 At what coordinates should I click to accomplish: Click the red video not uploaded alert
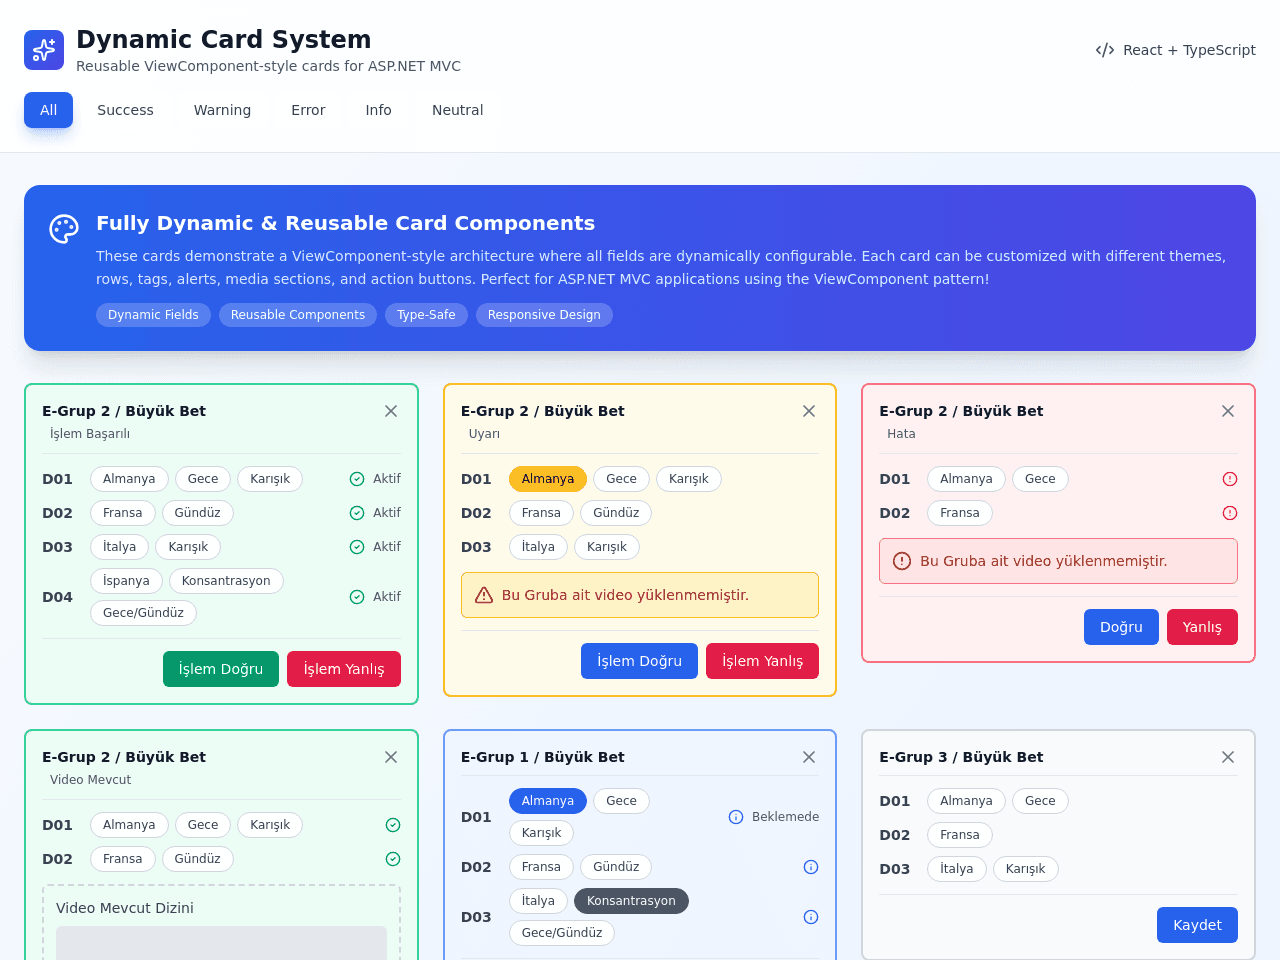1058,561
